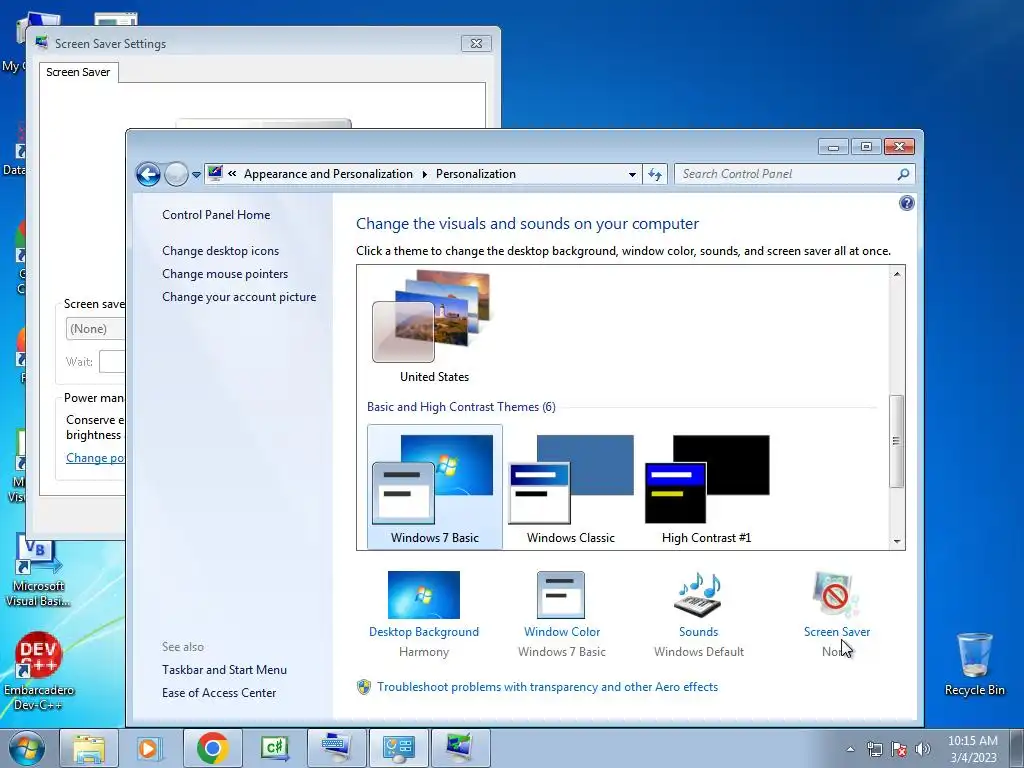Open Change your account picture link
Screen dimensions: 1024x768
(x=239, y=296)
